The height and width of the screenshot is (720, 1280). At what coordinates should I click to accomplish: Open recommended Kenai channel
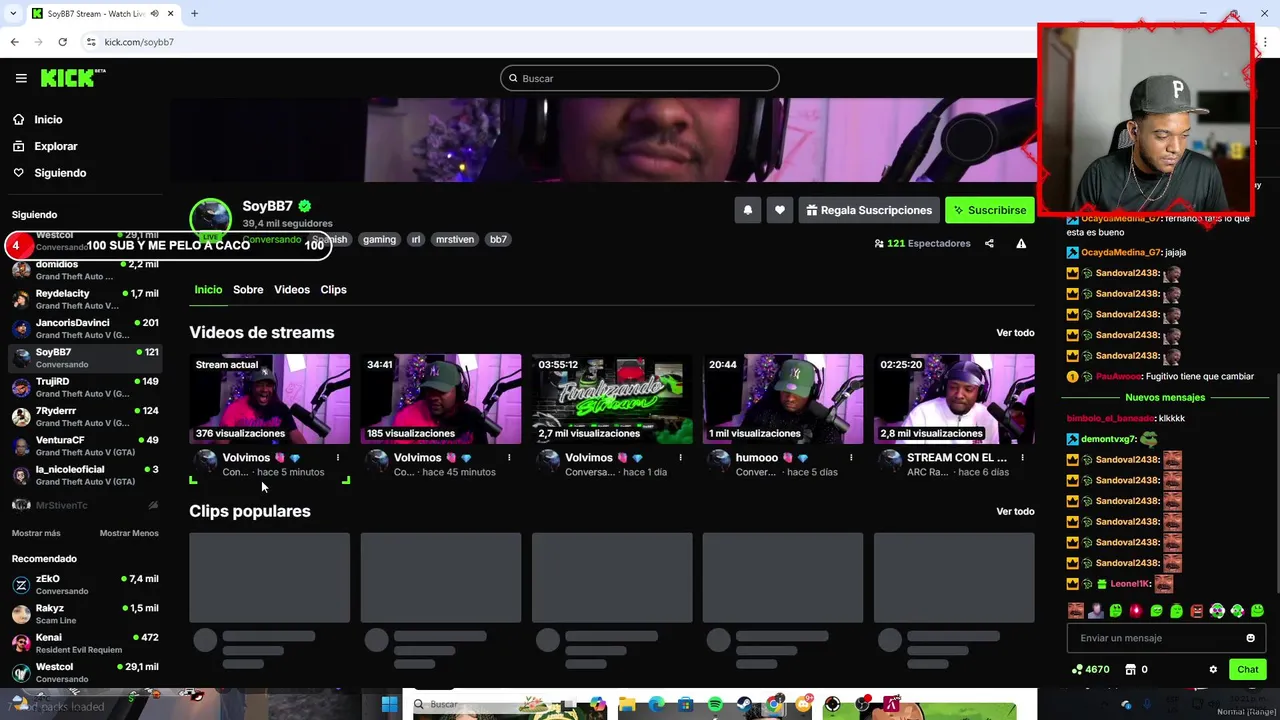(85, 642)
